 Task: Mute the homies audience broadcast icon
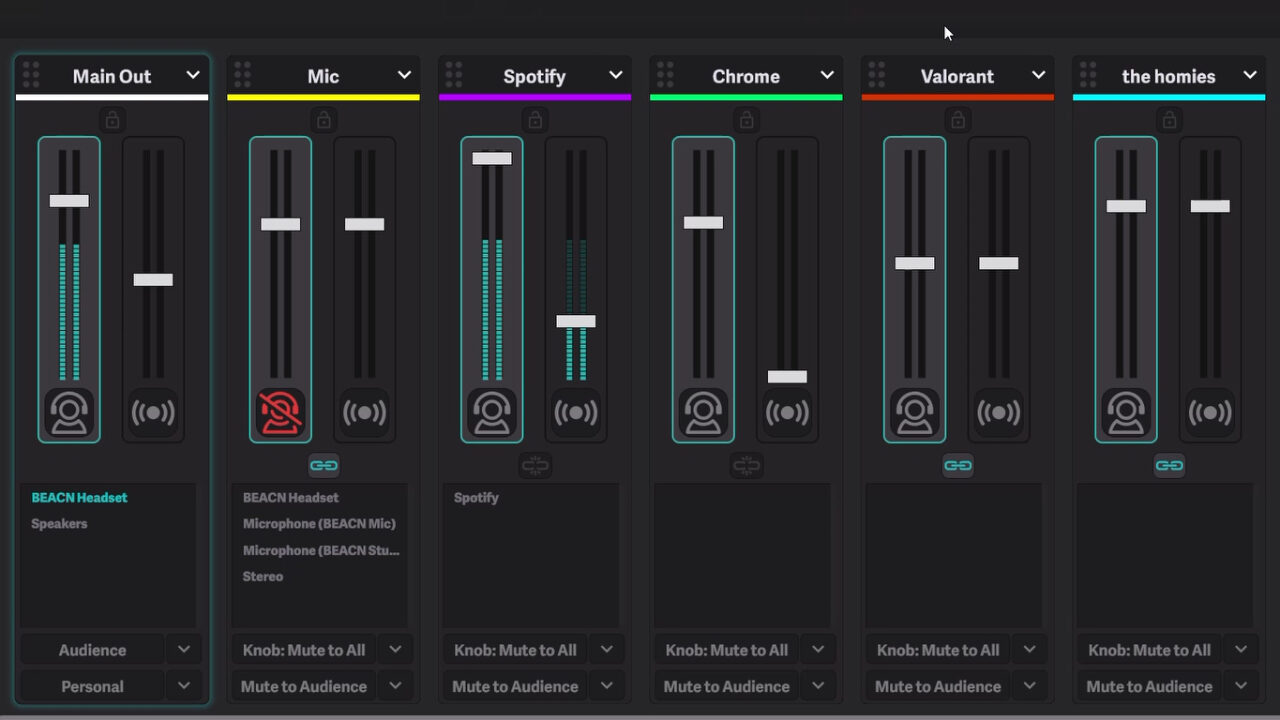pos(1210,412)
